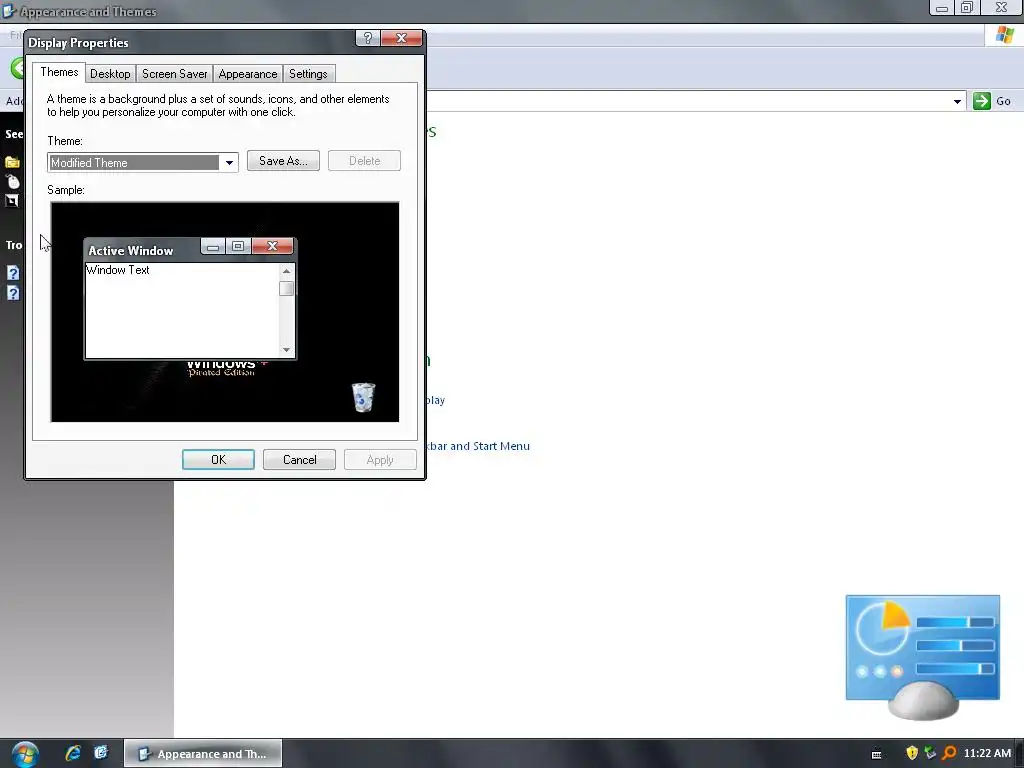Launch Internet Explorer from quick launch
Viewport: 1024px width, 768px height.
click(73, 753)
